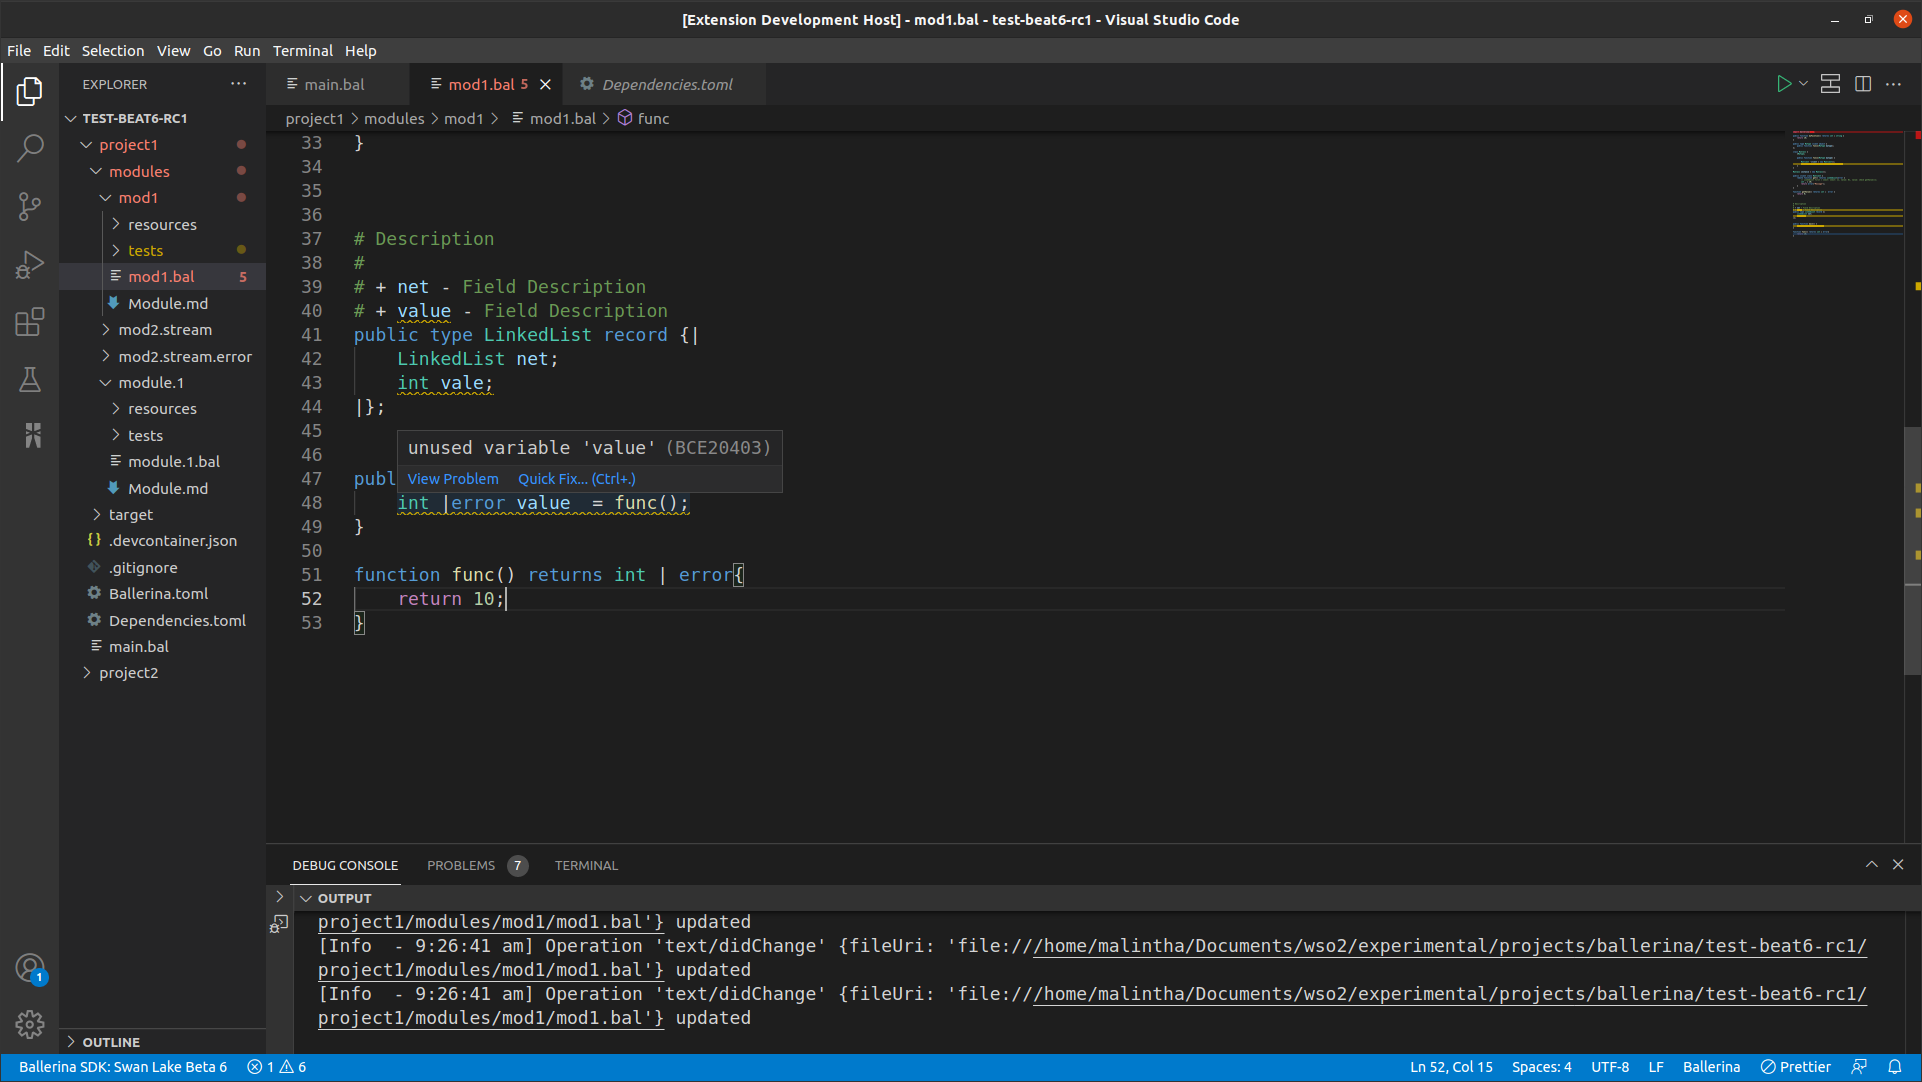Maximize the bottom panel size
Viewport: 1922px width, 1082px height.
click(x=1871, y=865)
